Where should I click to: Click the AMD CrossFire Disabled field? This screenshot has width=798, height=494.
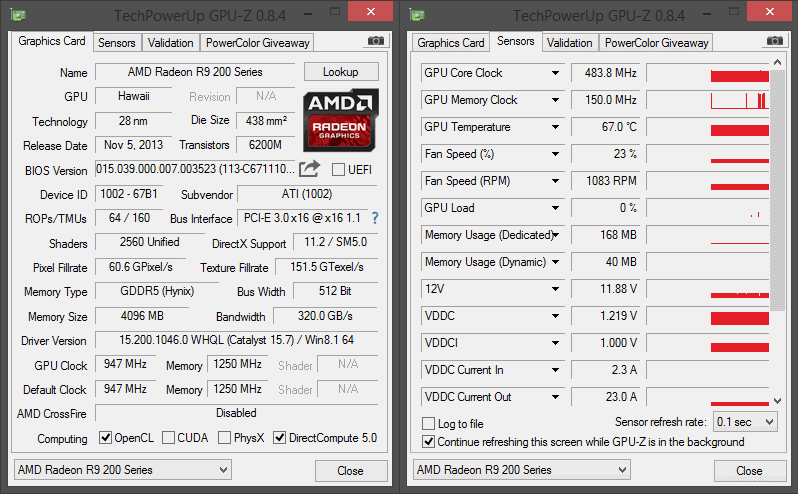pyautogui.click(x=237, y=413)
